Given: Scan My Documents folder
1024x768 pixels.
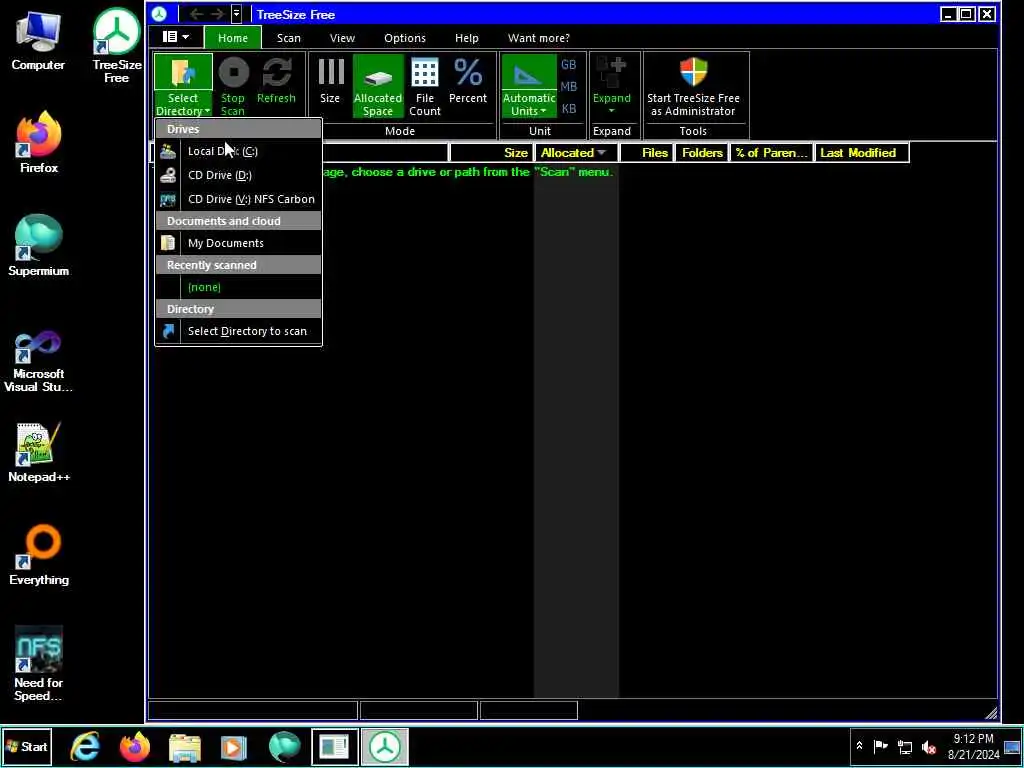Looking at the screenshot, I should tap(238, 243).
